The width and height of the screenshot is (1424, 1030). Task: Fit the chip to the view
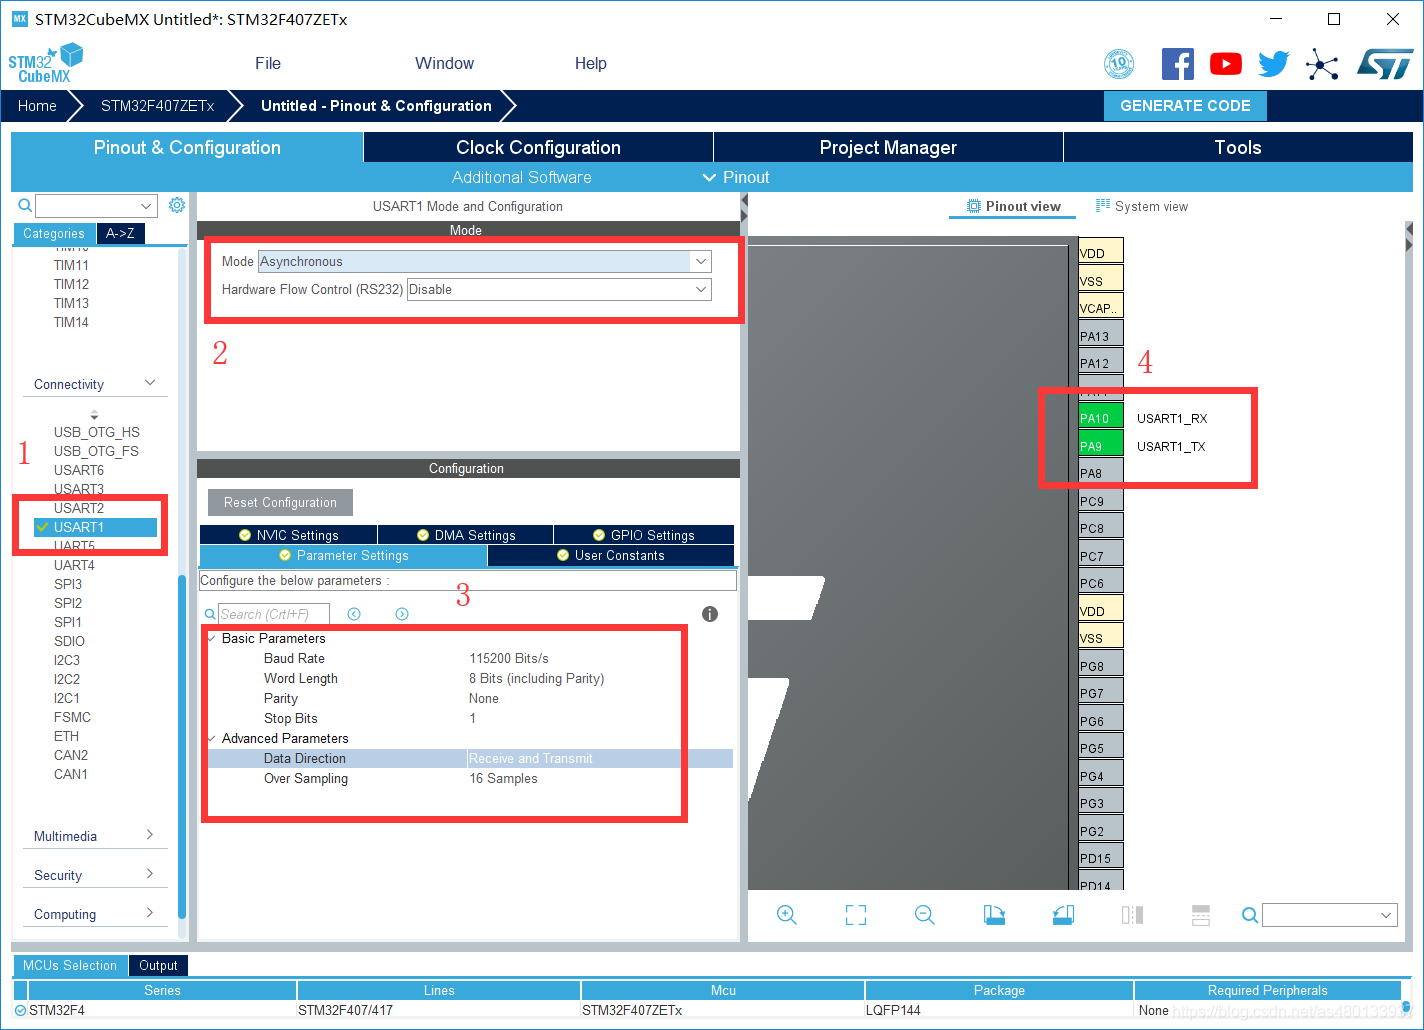[856, 915]
